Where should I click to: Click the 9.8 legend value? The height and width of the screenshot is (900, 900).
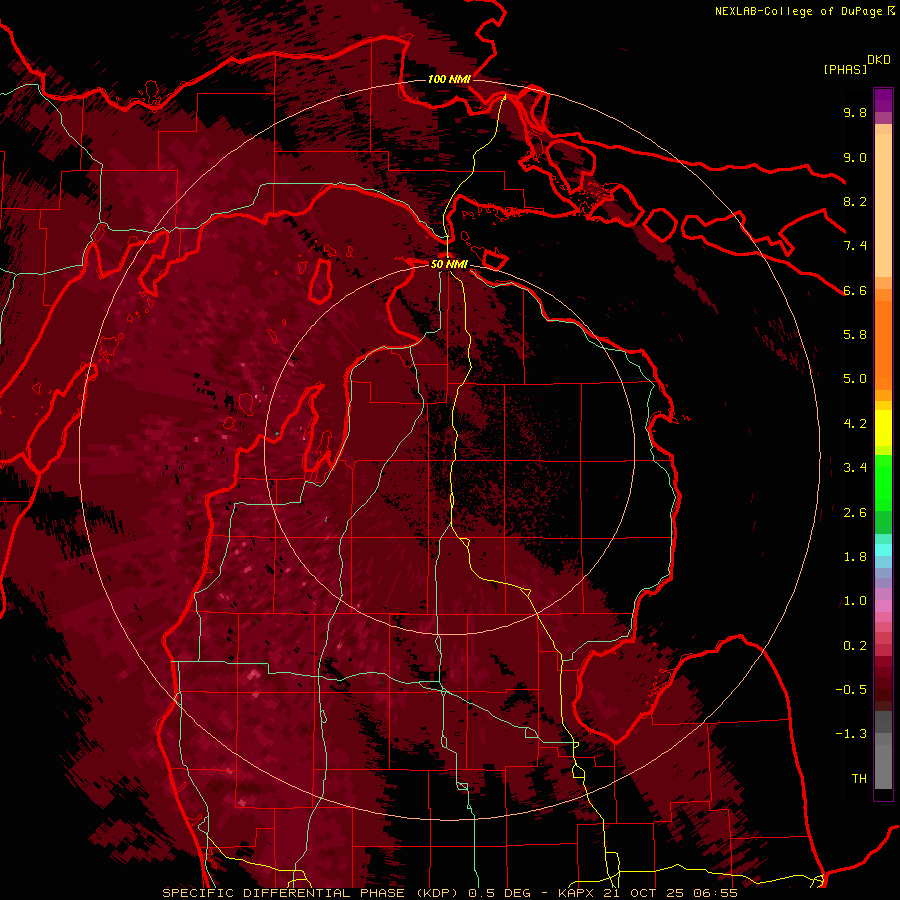click(x=855, y=112)
